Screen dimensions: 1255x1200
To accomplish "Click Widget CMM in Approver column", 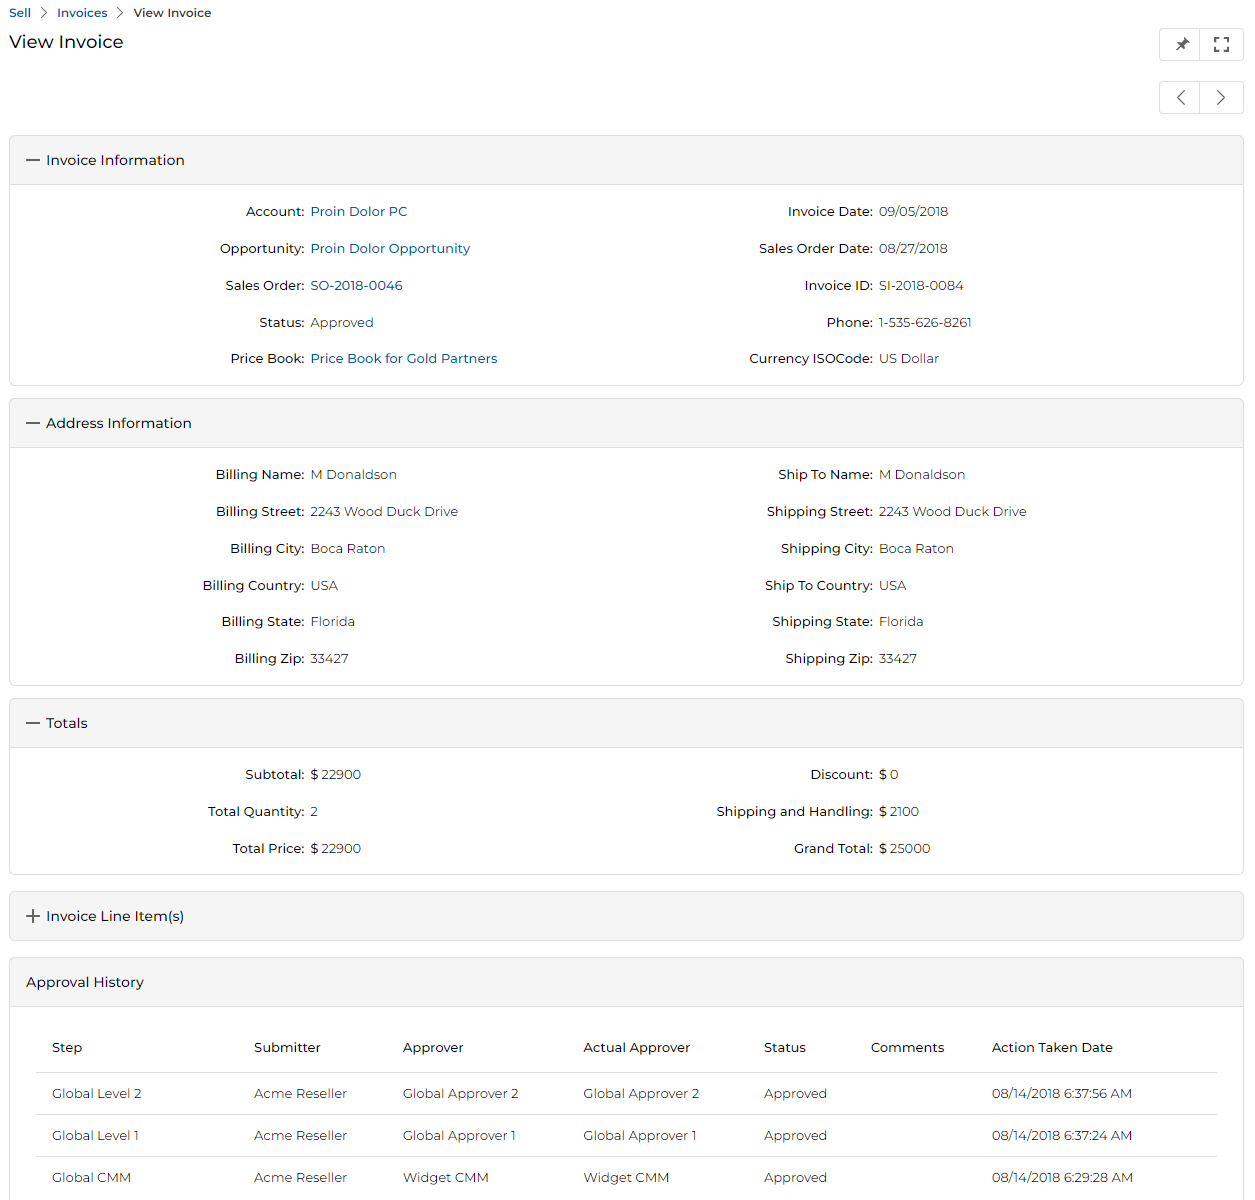I will pos(446,1177).
